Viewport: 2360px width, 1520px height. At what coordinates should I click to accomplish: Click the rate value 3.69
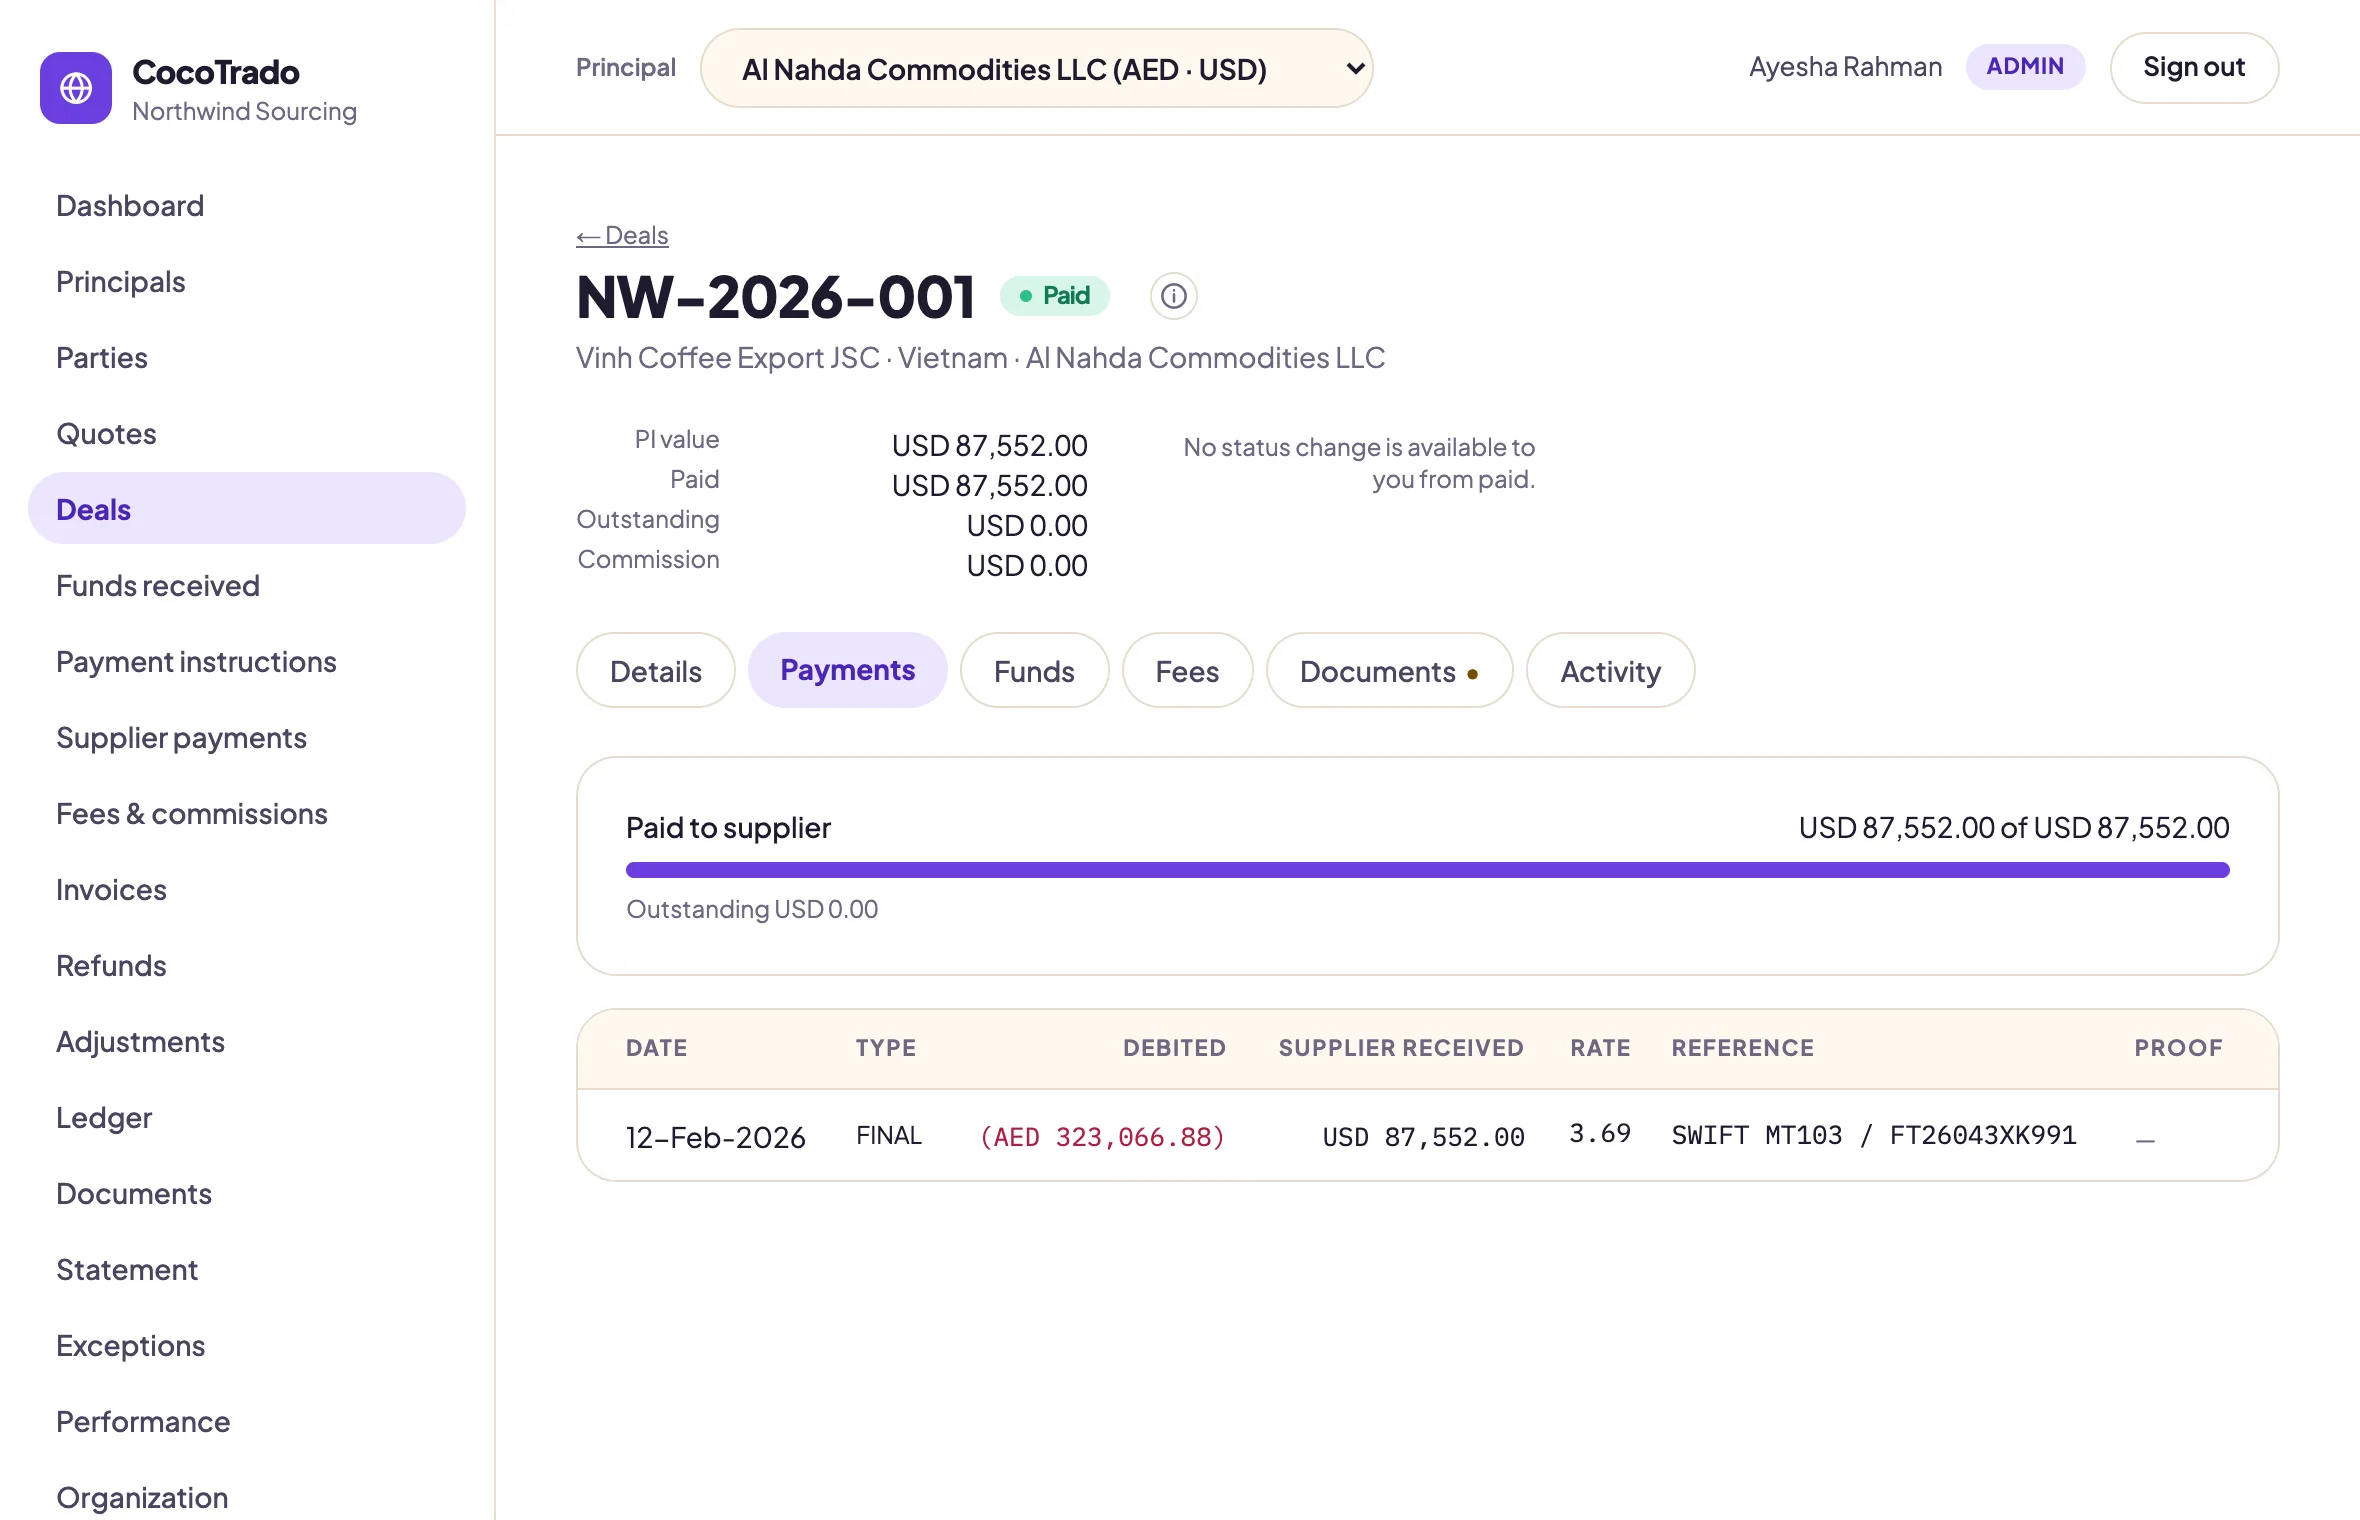tap(1600, 1133)
